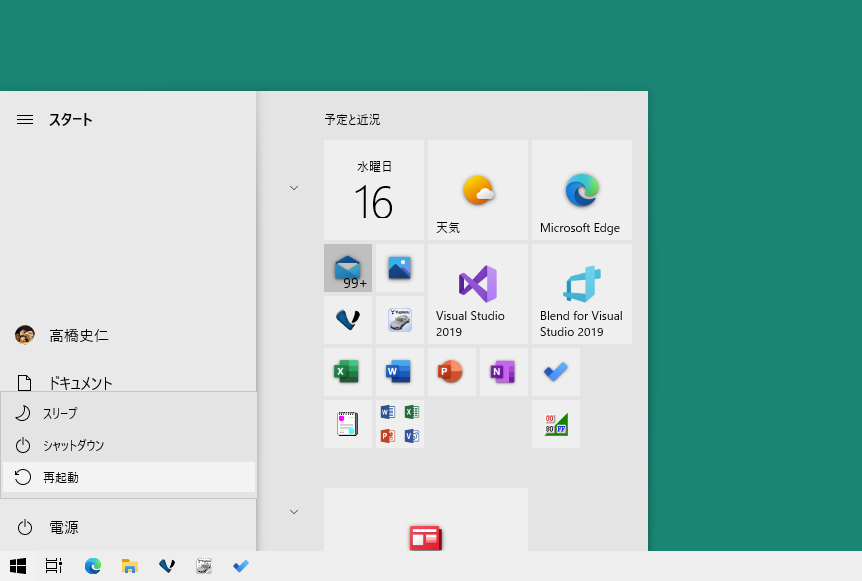Click the 電源 power button
The width and height of the screenshot is (862, 581).
pos(128,528)
